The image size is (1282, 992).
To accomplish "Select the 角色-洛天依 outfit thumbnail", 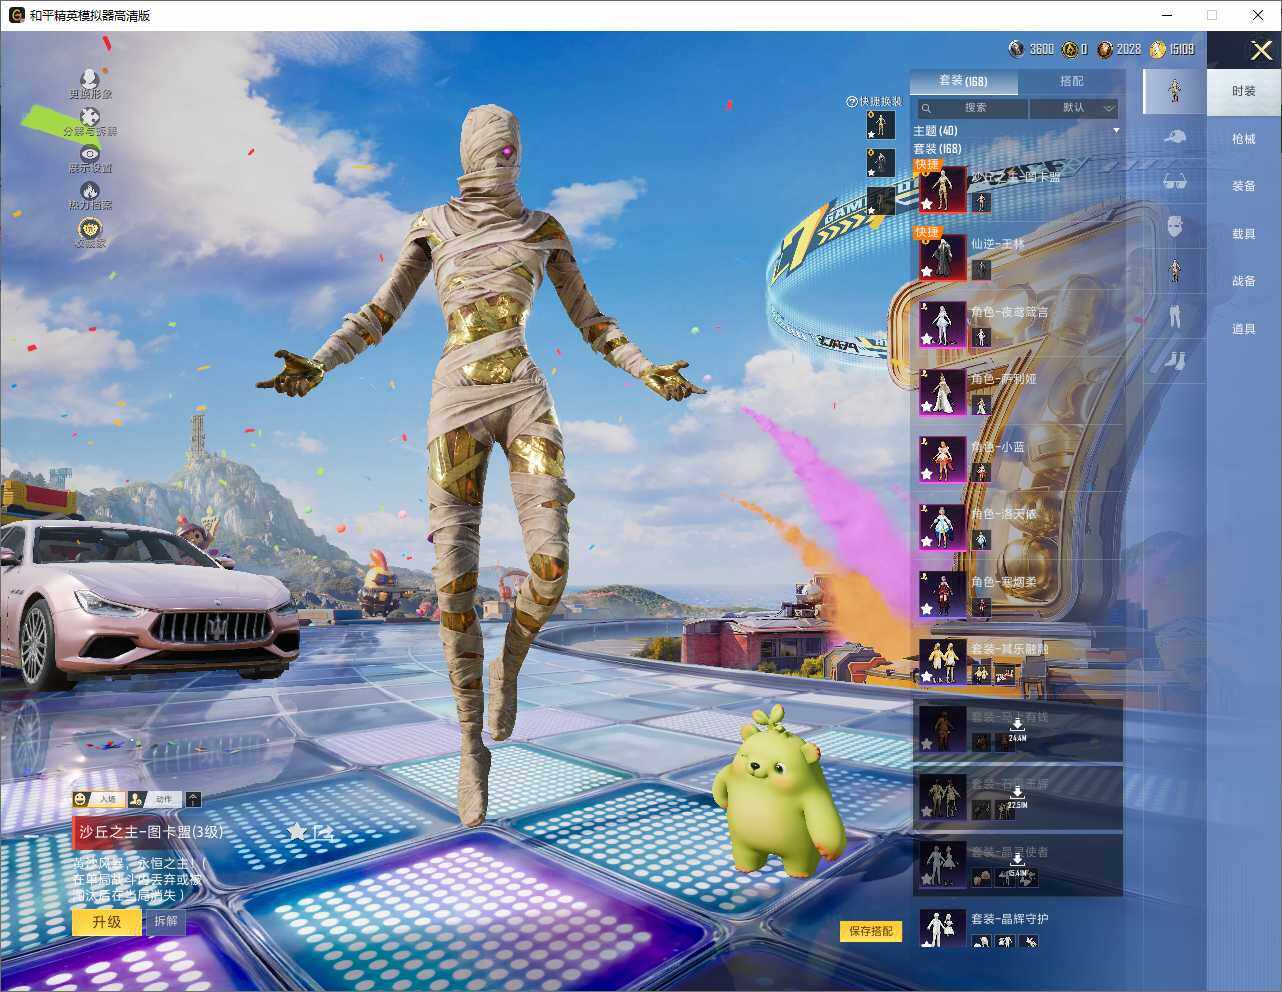I will click(942, 527).
